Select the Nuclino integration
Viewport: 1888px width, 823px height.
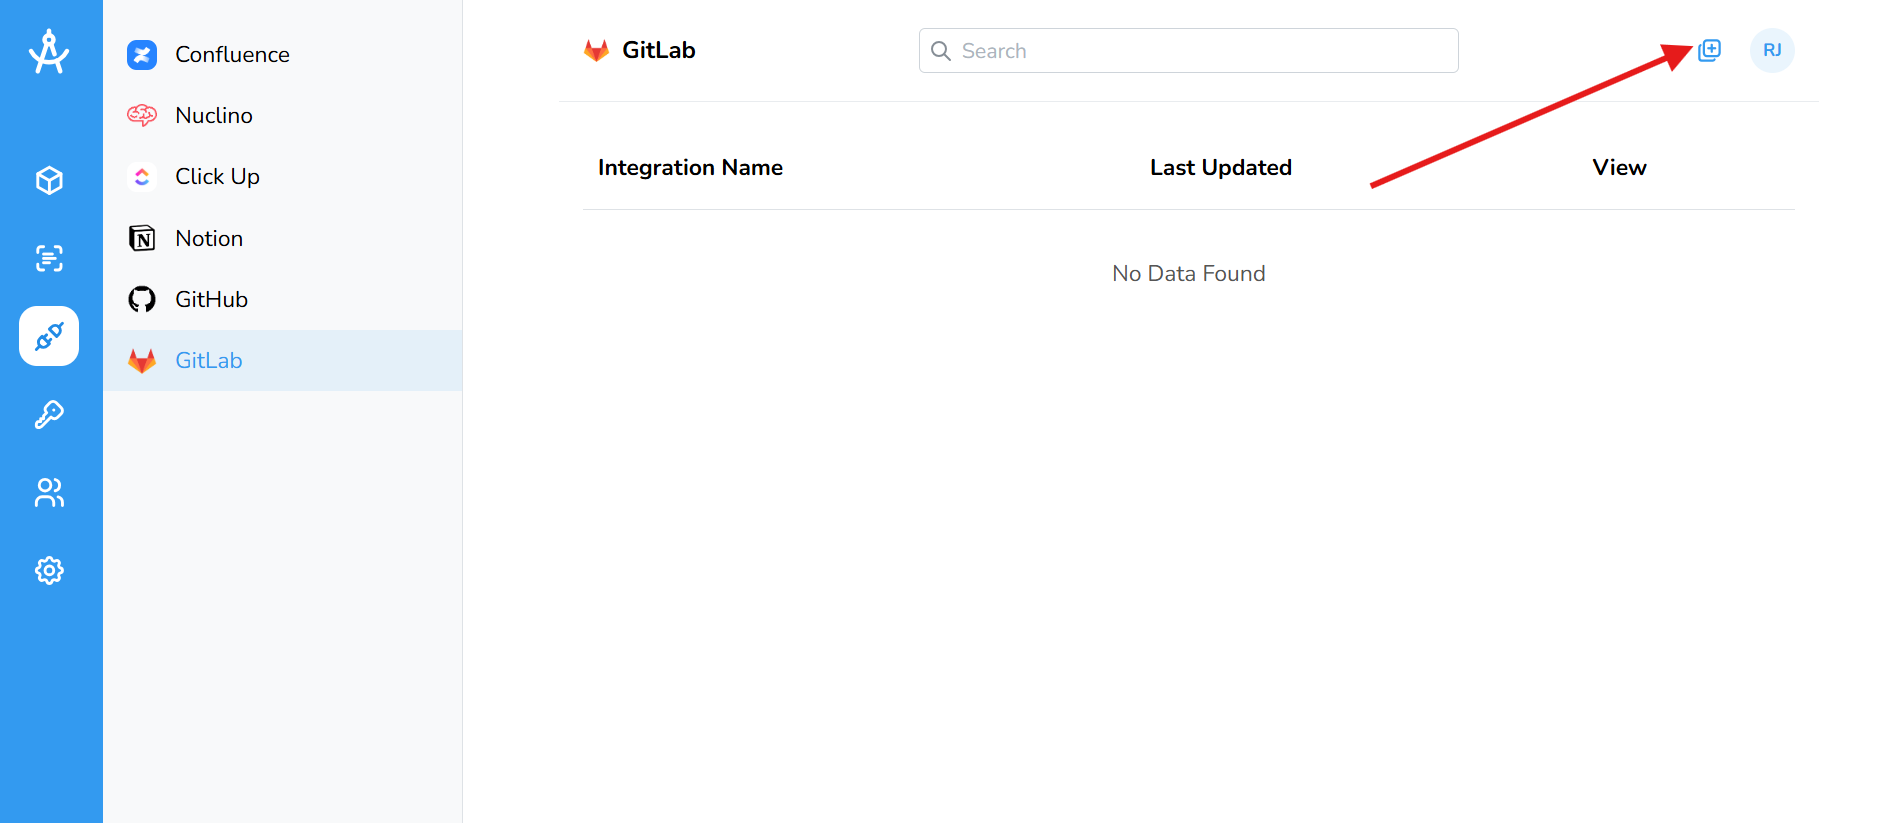[x=214, y=115]
